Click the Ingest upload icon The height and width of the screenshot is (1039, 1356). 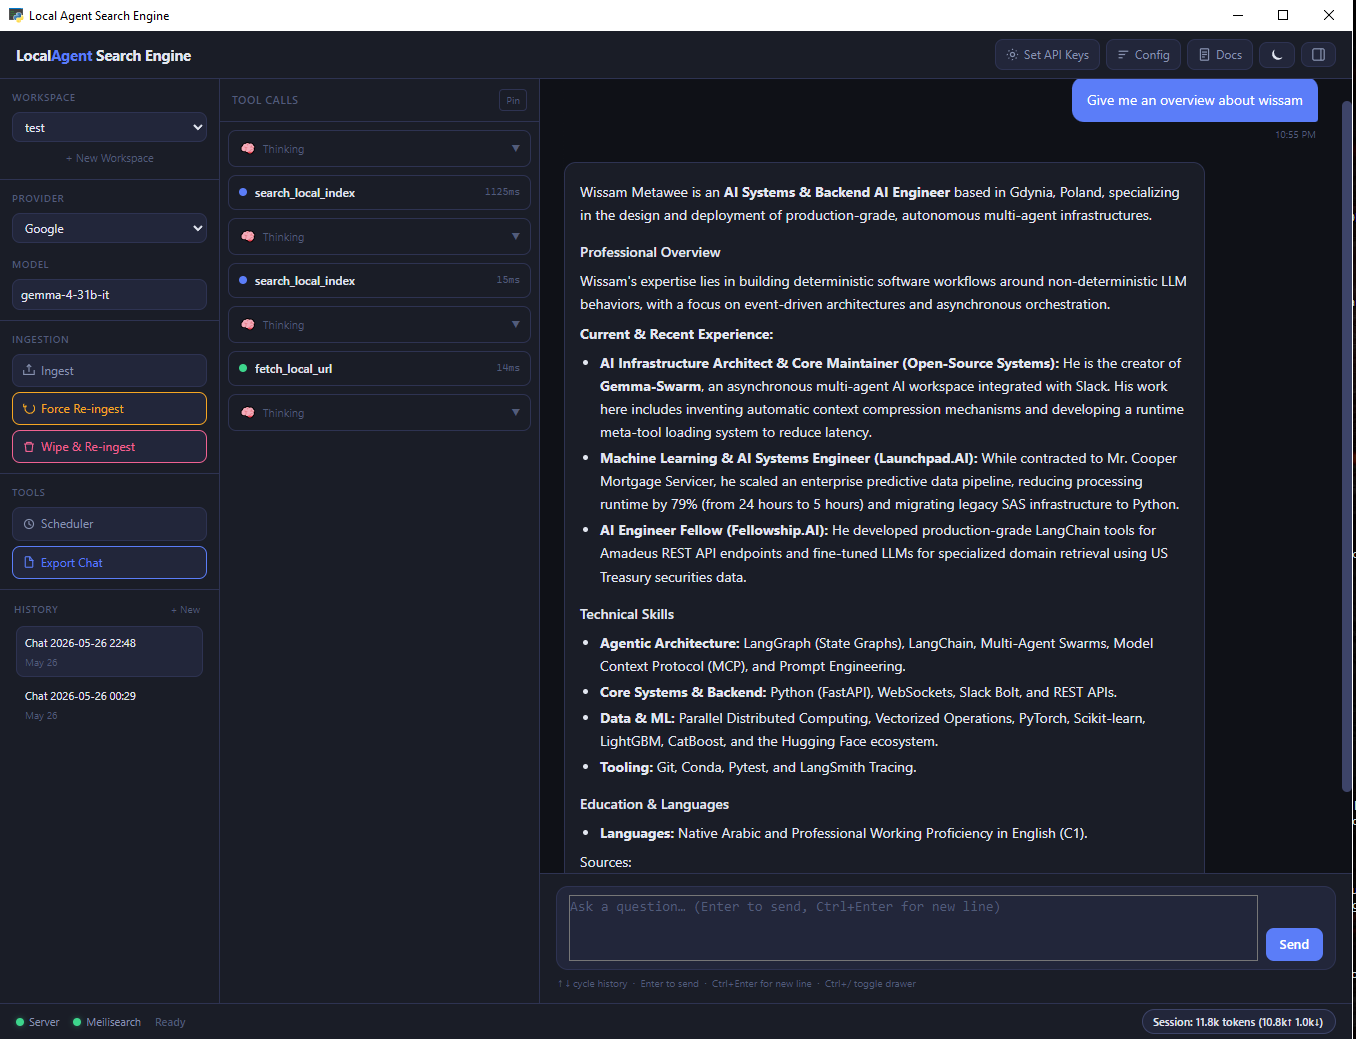29,370
